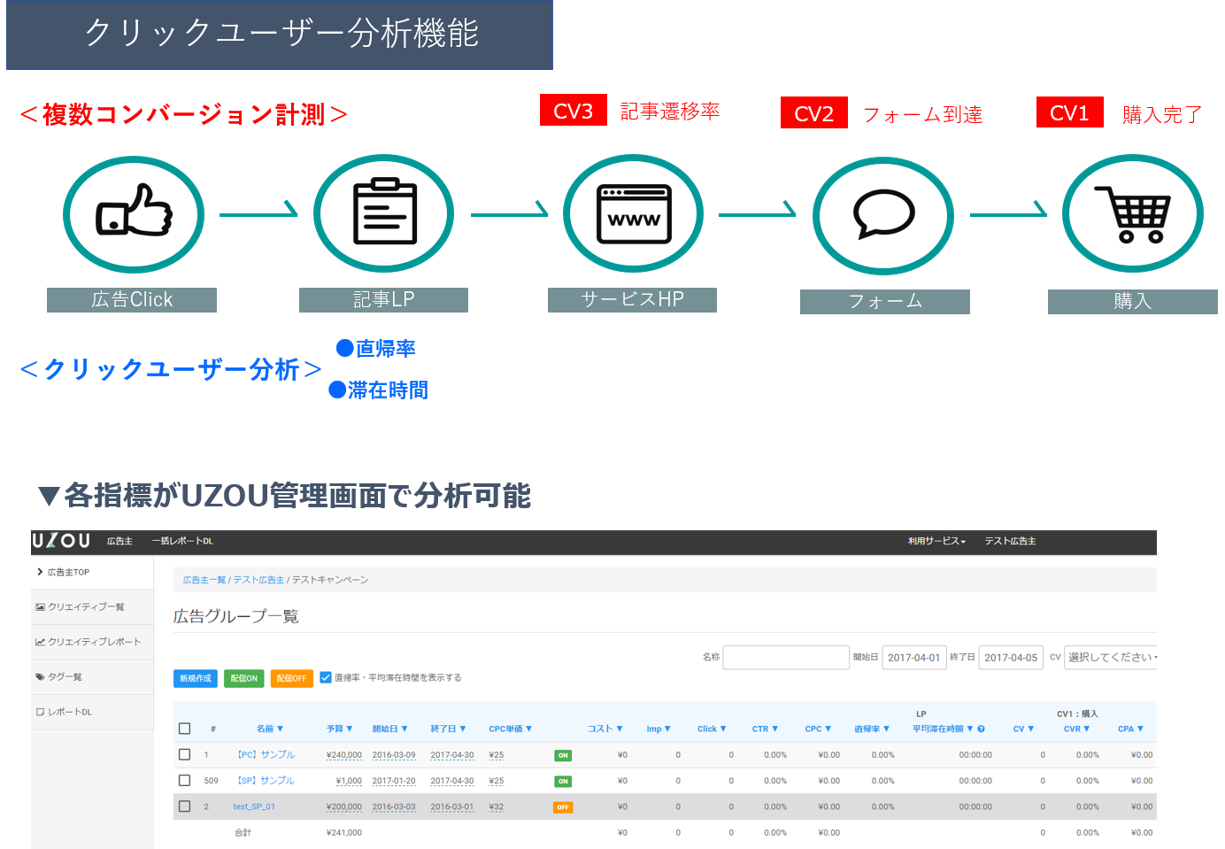Open the CV 選択してください dropdown
Image resolution: width=1225 pixels, height=849 pixels.
1111,658
